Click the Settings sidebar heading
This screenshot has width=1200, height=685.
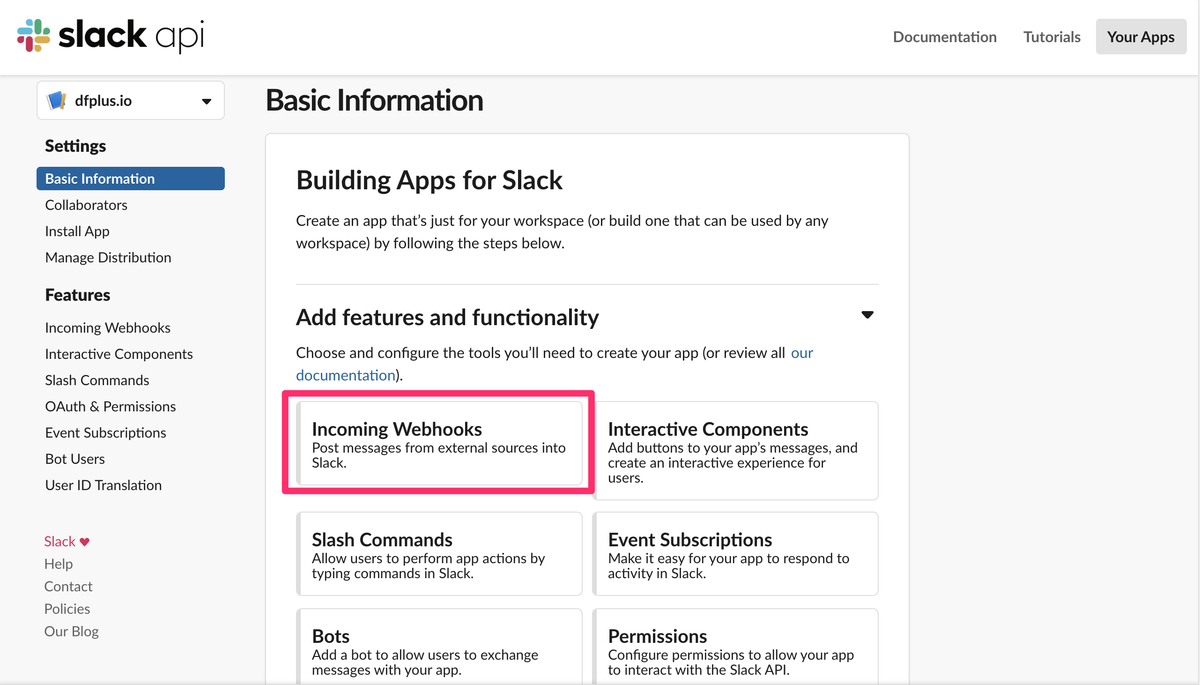click(x=75, y=146)
